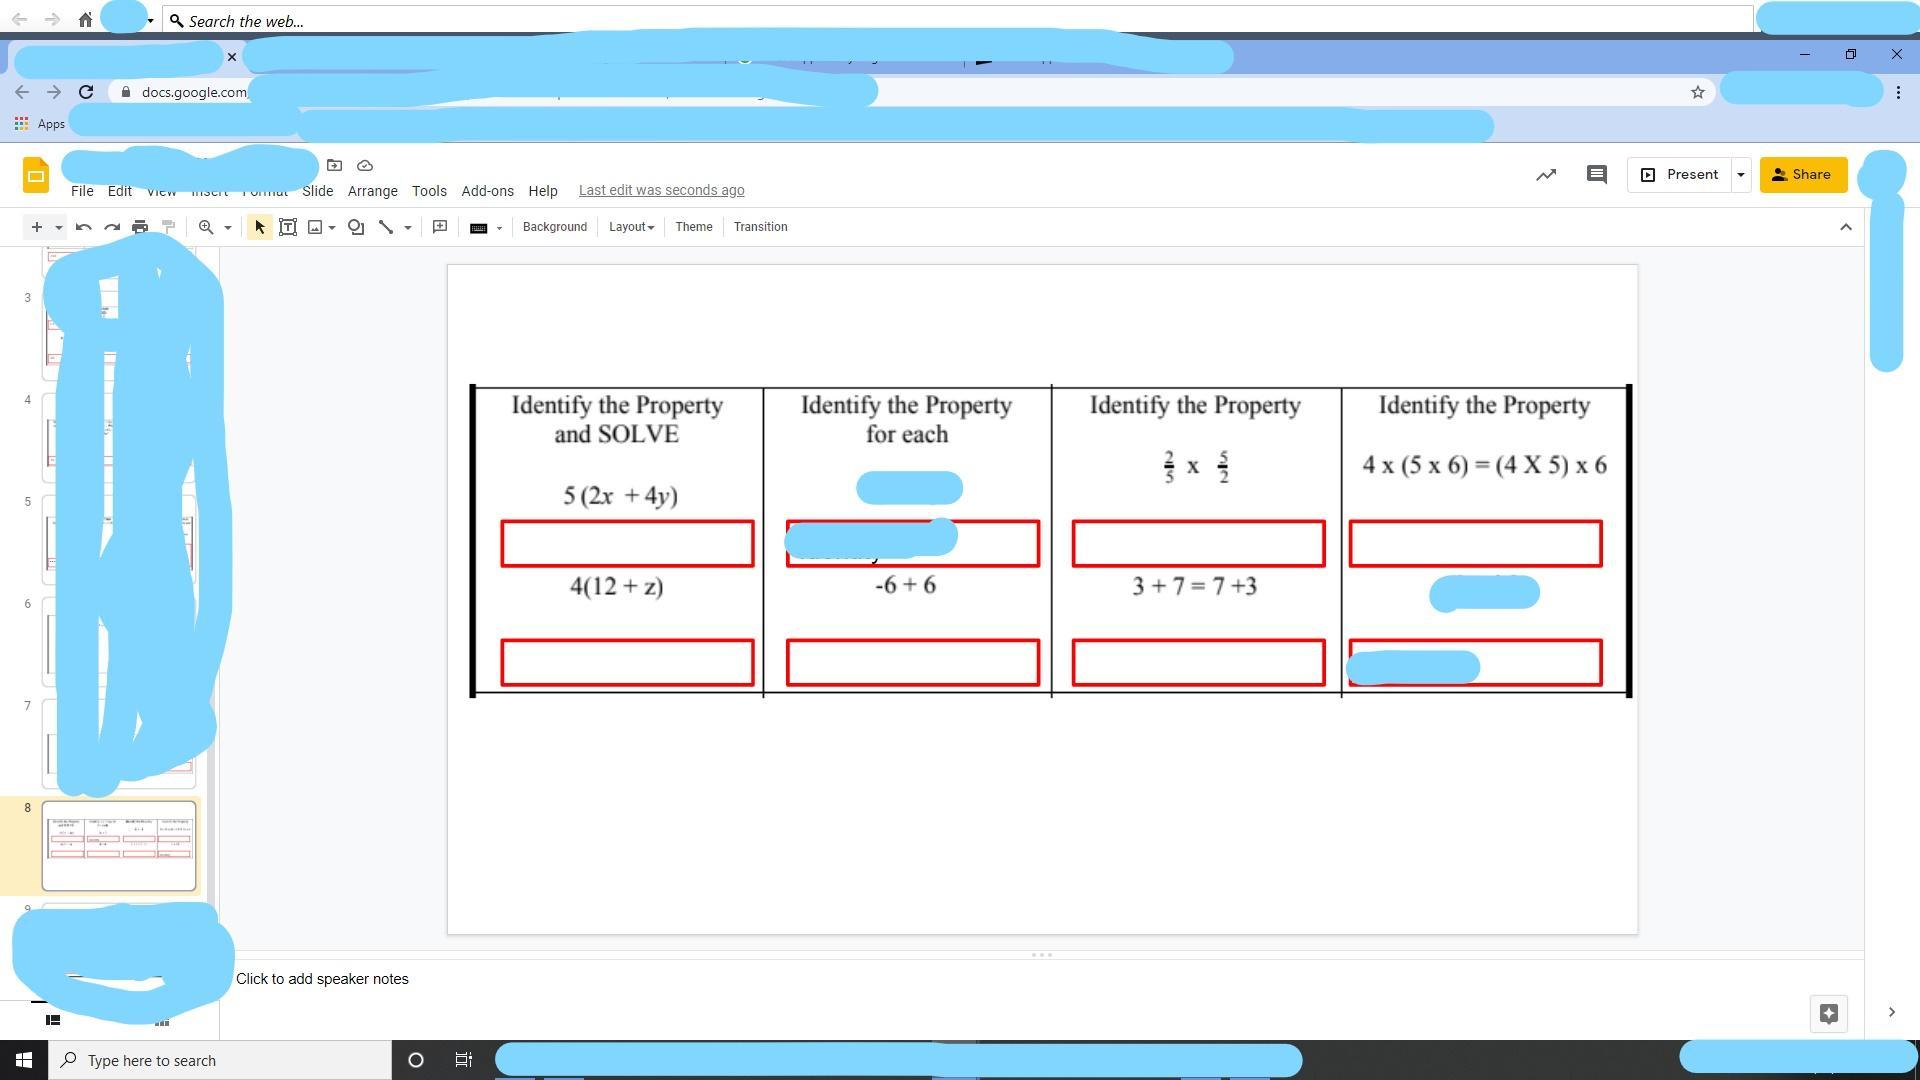
Task: Open the Add-ons menu
Action: [x=487, y=191]
